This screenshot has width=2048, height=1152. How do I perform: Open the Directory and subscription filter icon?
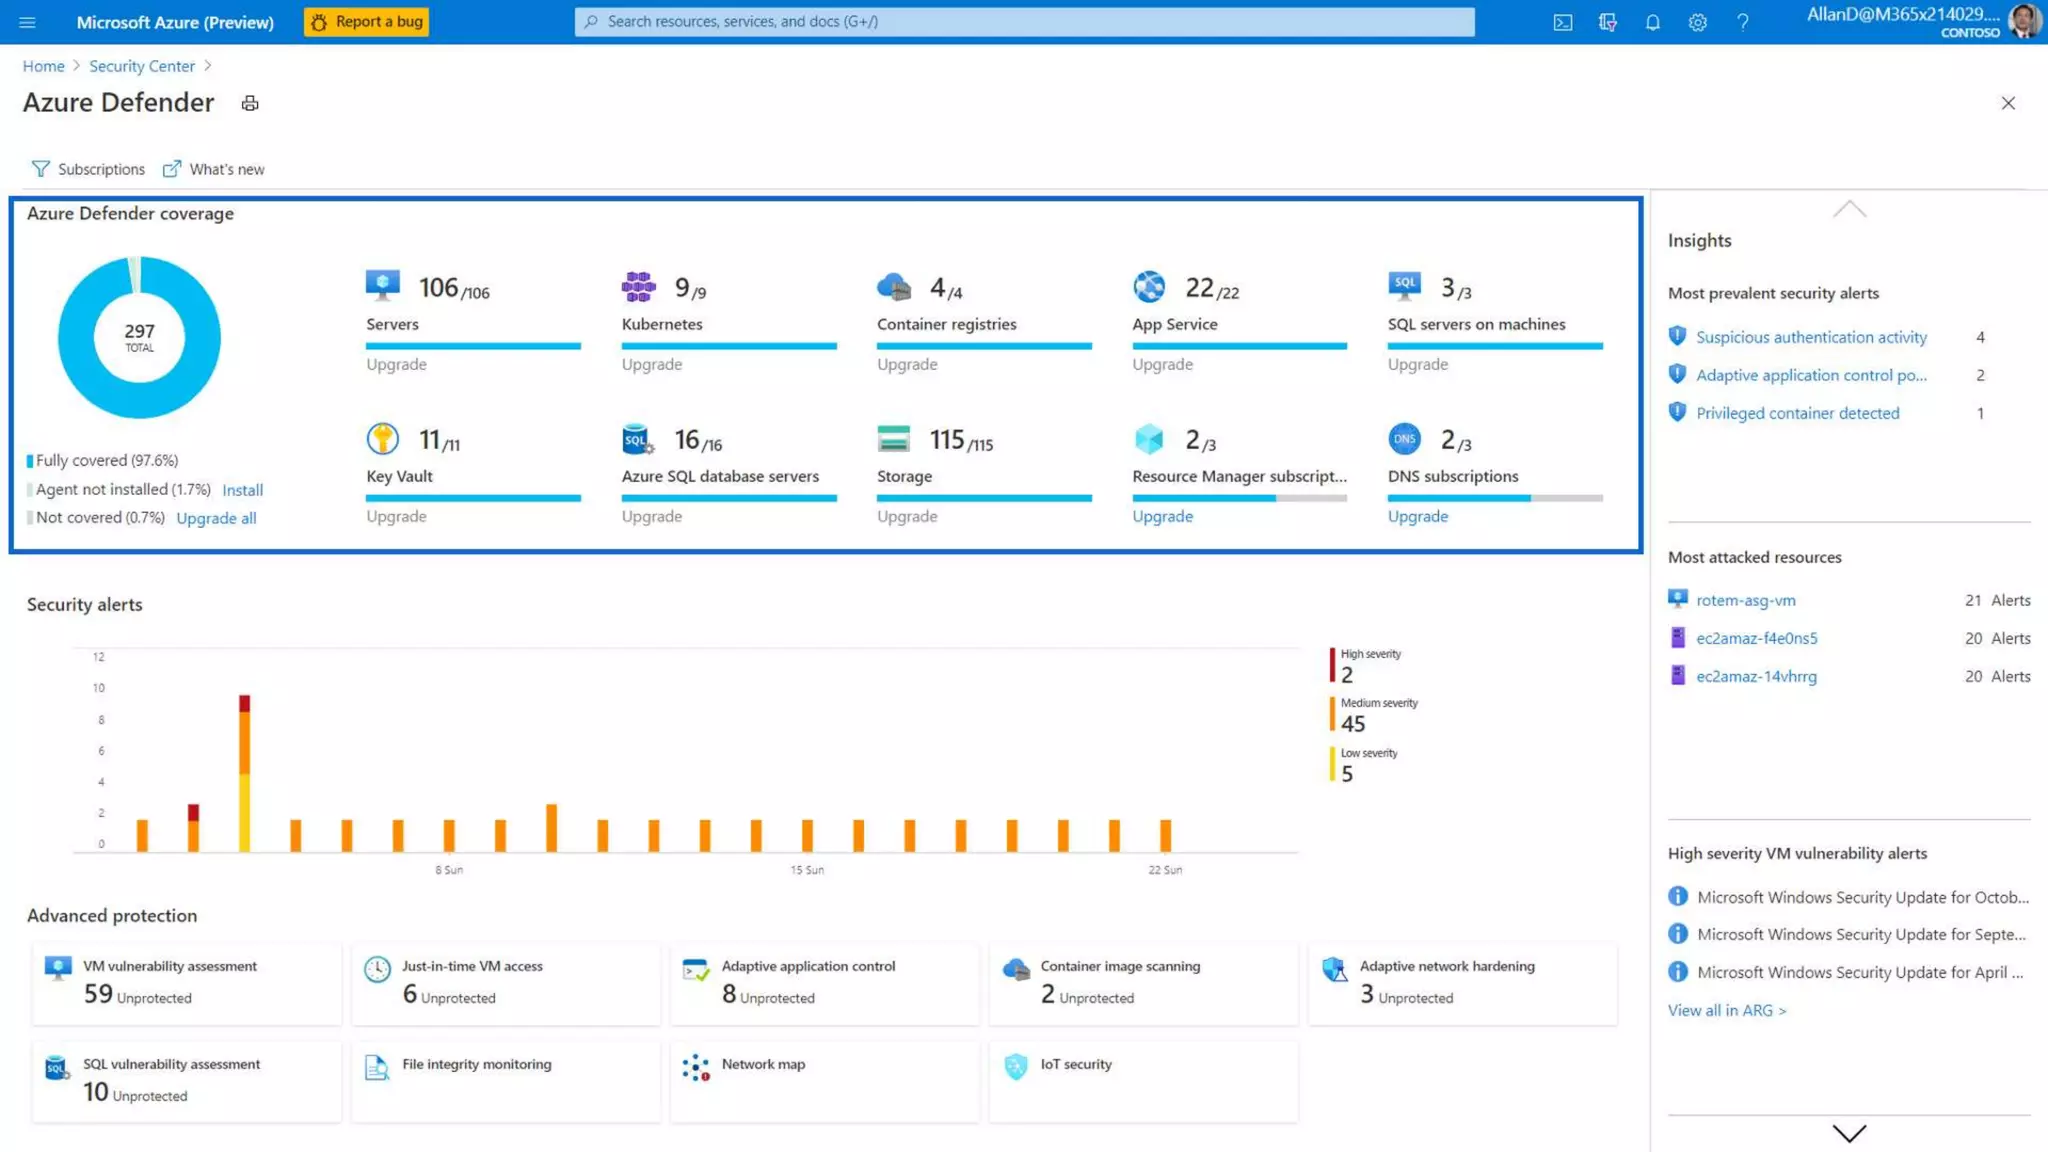click(x=1607, y=22)
